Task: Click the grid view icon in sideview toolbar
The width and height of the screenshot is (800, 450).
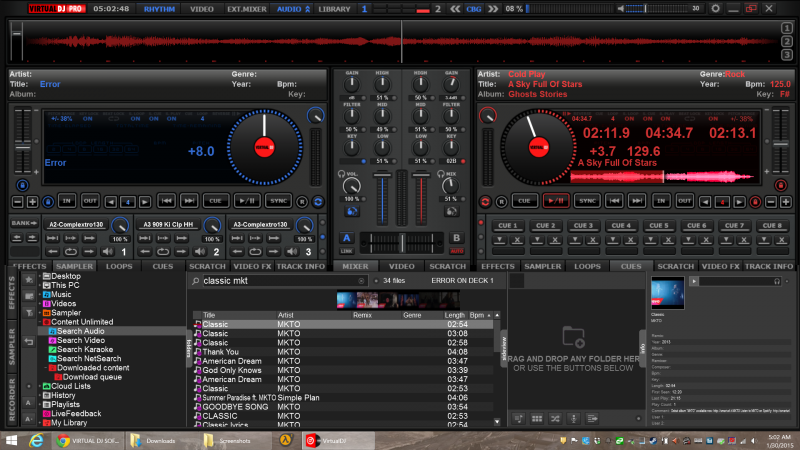Action: [x=537, y=419]
